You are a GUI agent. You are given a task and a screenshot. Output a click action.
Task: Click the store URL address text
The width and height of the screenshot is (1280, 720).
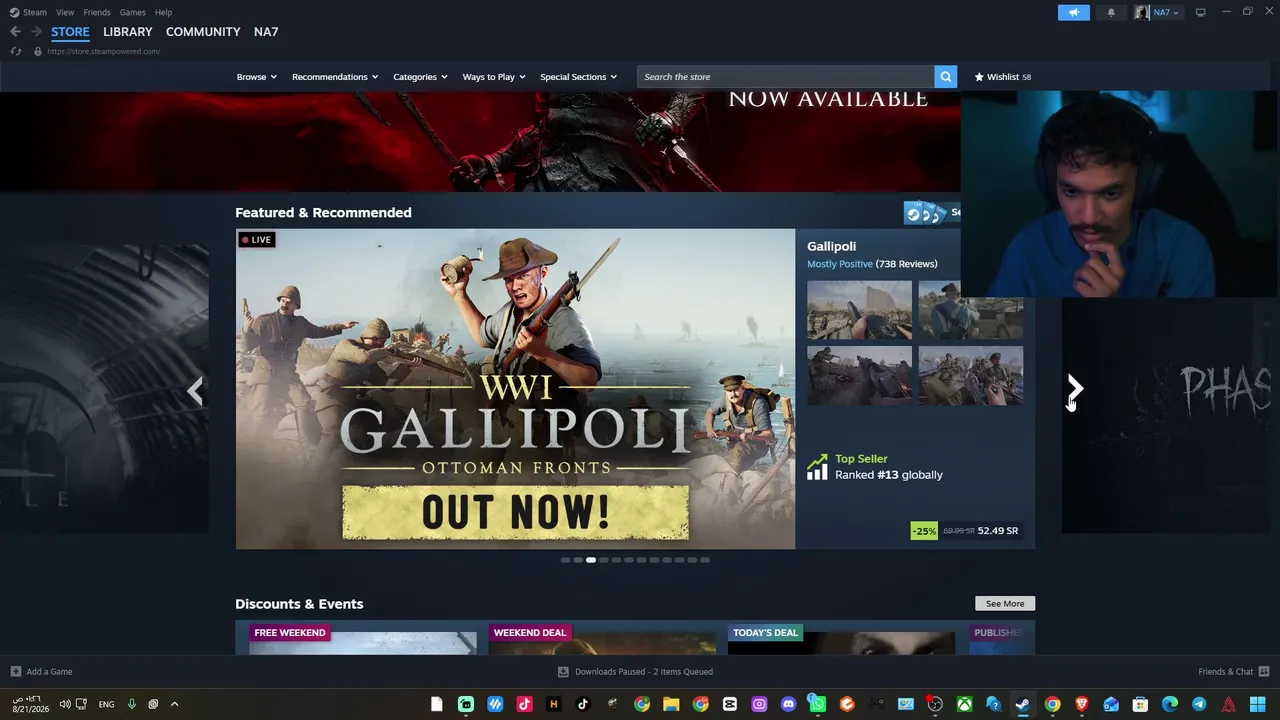pyautogui.click(x=103, y=51)
